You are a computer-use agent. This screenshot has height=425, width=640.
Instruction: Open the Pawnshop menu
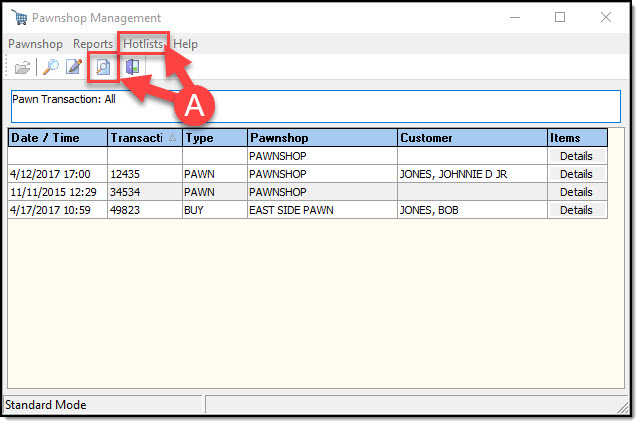pos(35,44)
